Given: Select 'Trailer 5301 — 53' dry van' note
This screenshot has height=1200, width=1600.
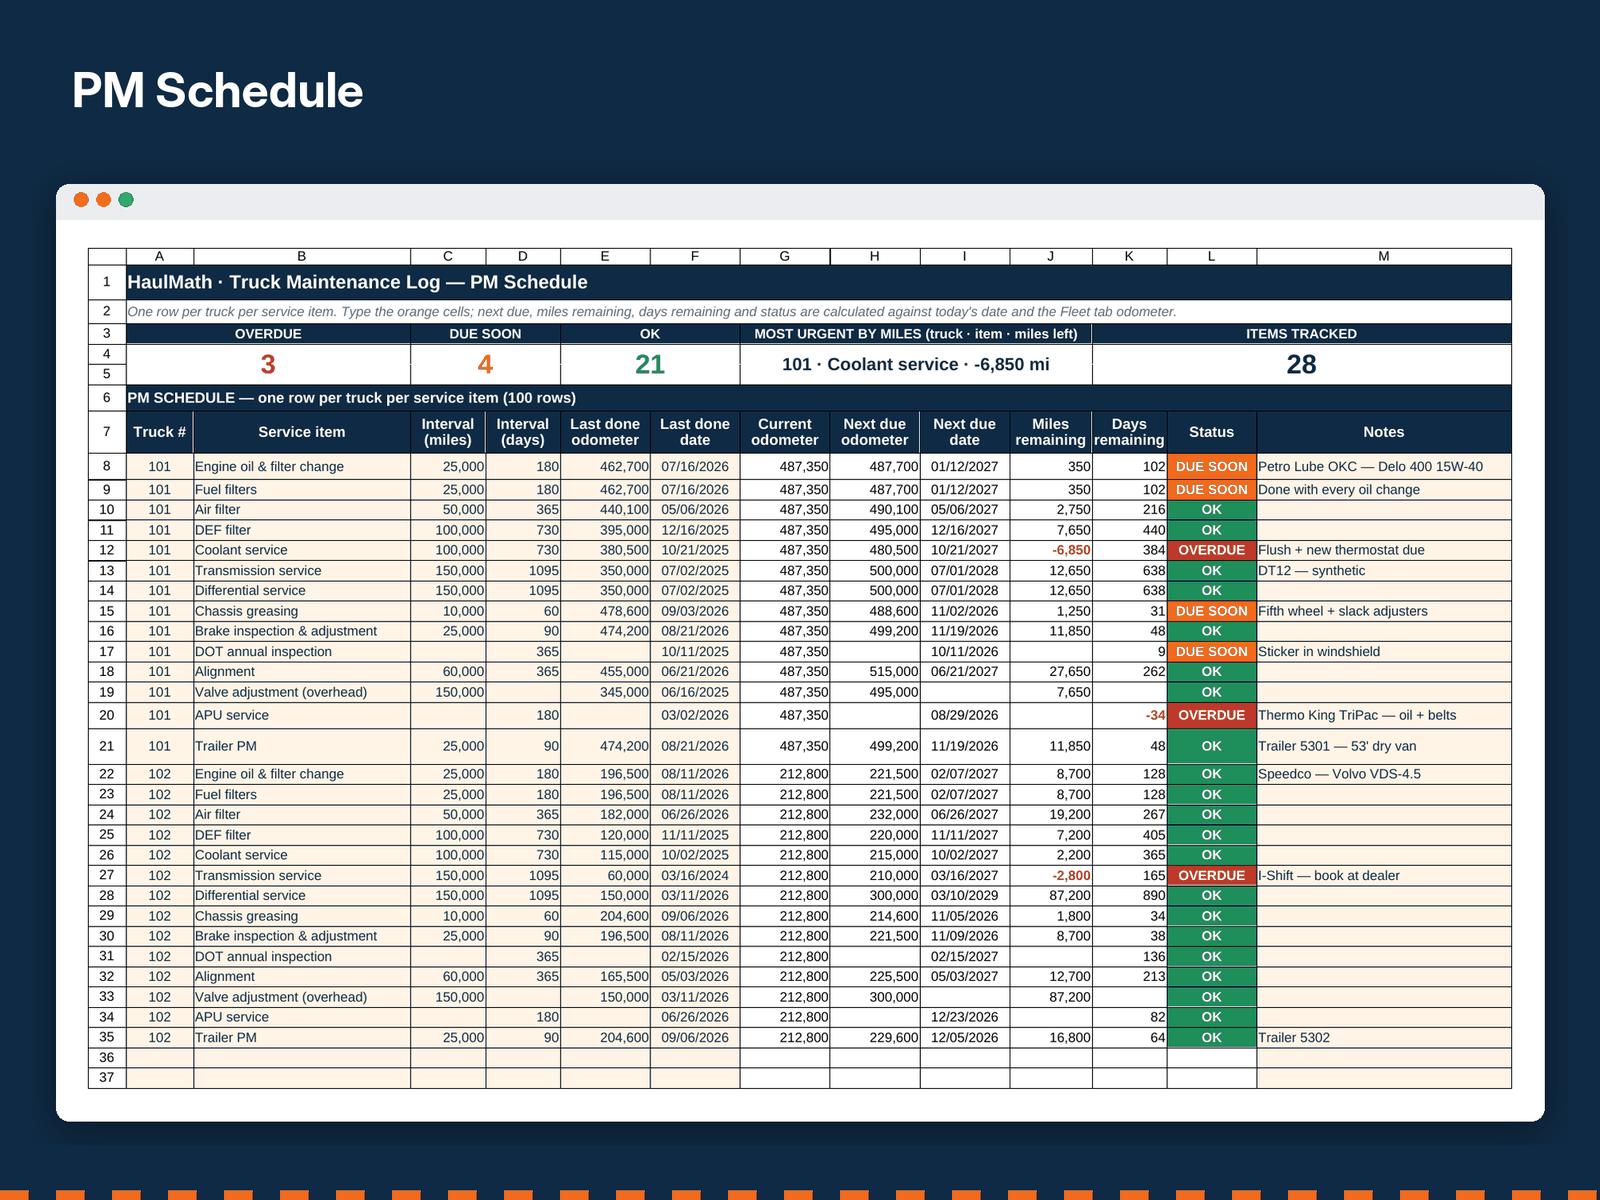Looking at the screenshot, I should [x=1384, y=746].
